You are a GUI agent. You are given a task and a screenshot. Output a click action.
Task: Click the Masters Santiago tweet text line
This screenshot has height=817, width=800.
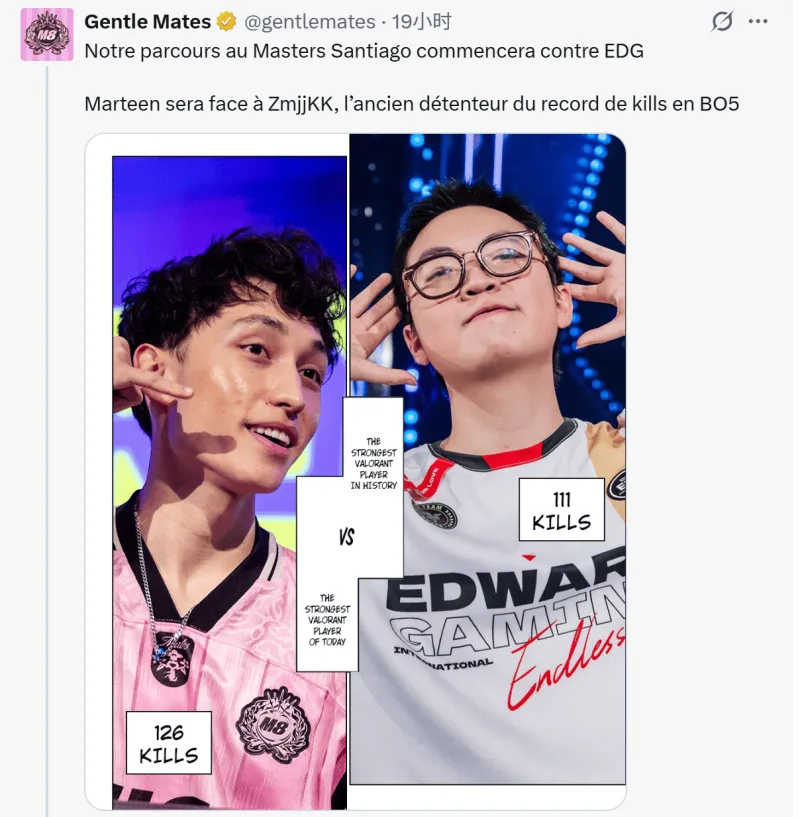[x=364, y=51]
